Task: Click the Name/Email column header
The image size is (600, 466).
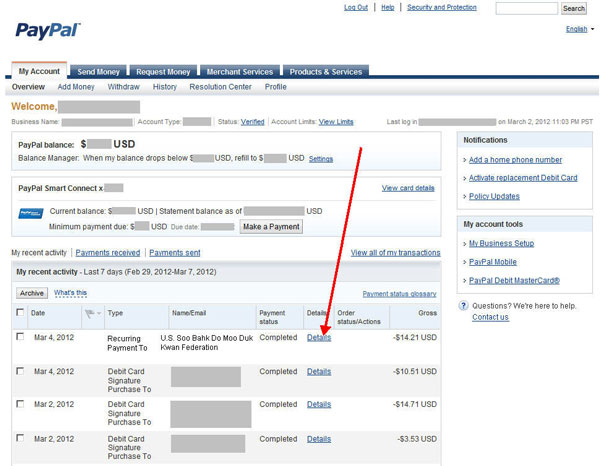Action: click(x=189, y=313)
